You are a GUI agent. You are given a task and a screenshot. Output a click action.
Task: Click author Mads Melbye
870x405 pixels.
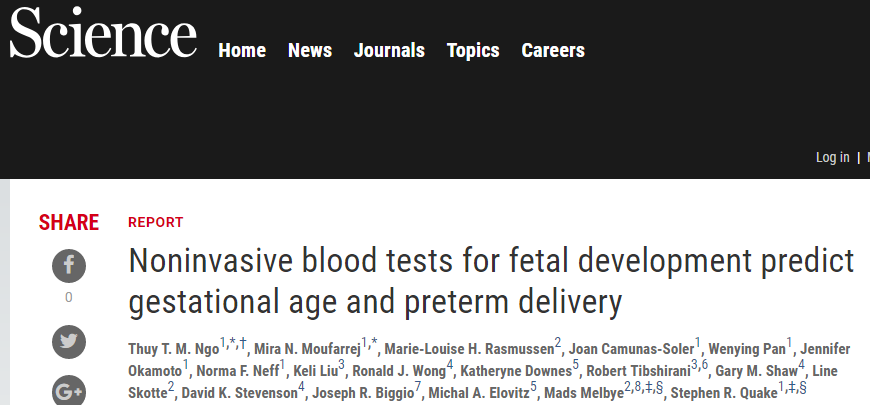point(584,393)
